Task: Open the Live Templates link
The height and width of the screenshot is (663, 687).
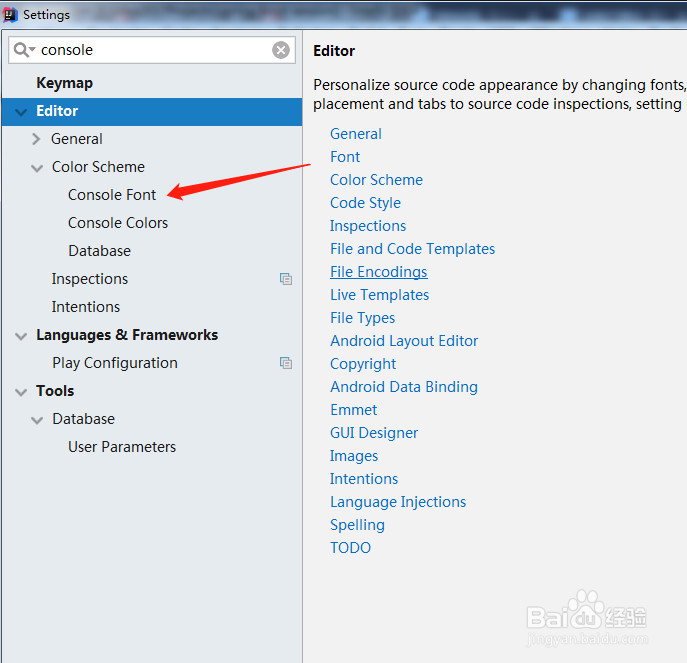Action: point(379,295)
